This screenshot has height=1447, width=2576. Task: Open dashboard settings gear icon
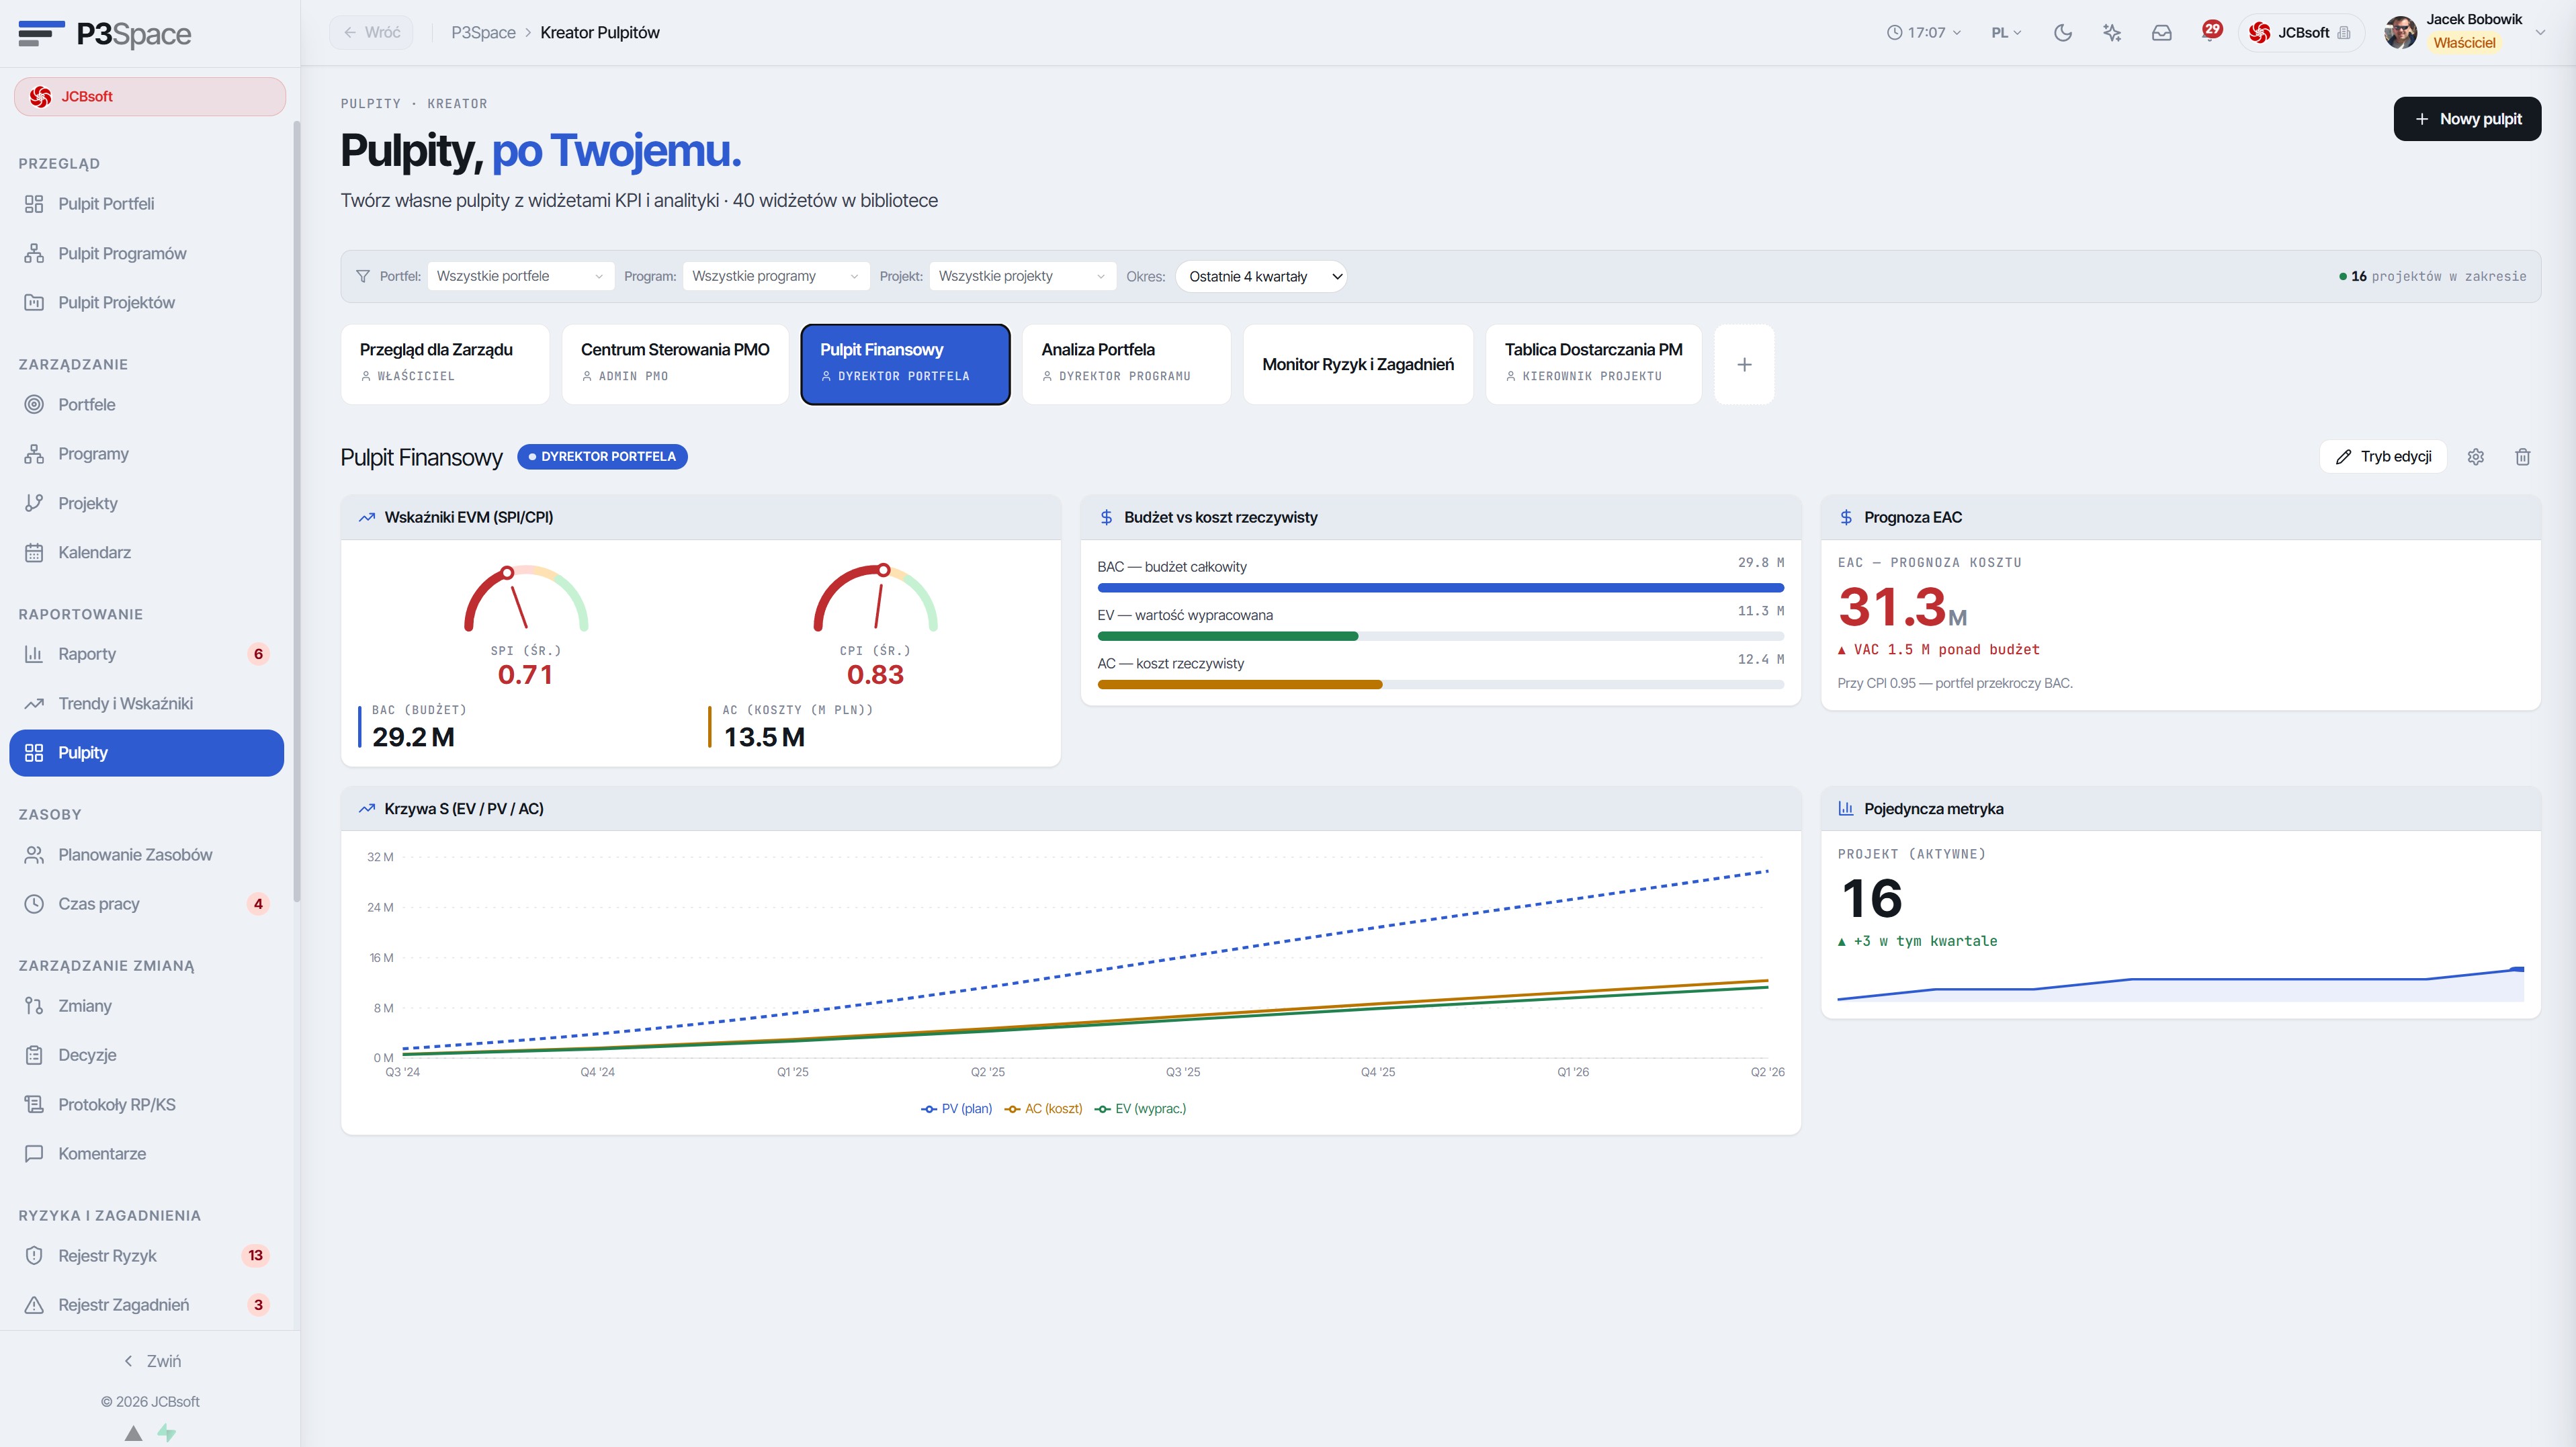[x=2476, y=457]
